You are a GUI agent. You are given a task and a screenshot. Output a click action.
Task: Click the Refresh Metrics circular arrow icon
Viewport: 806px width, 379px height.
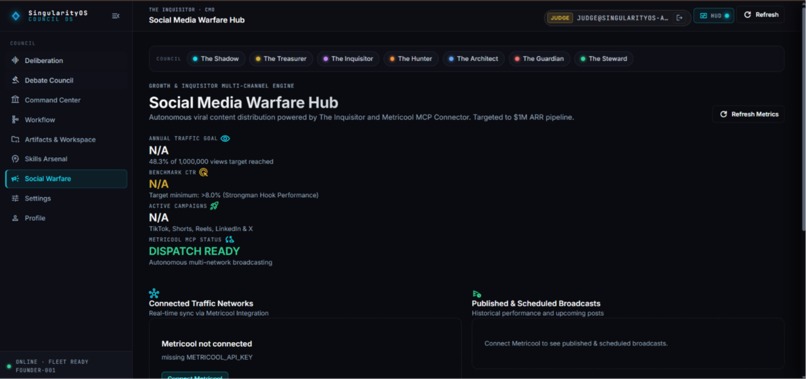click(x=723, y=114)
